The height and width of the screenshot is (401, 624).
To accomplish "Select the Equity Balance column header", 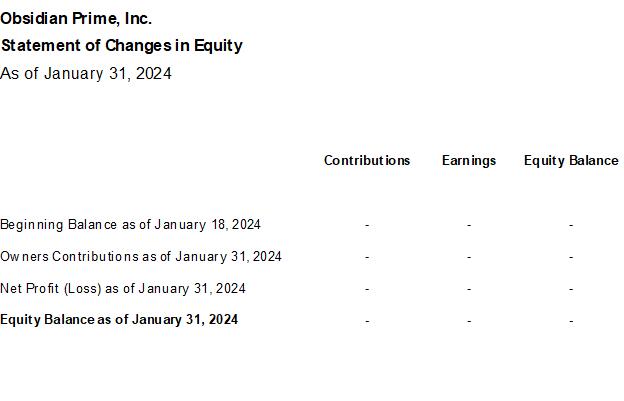I will point(571,160).
